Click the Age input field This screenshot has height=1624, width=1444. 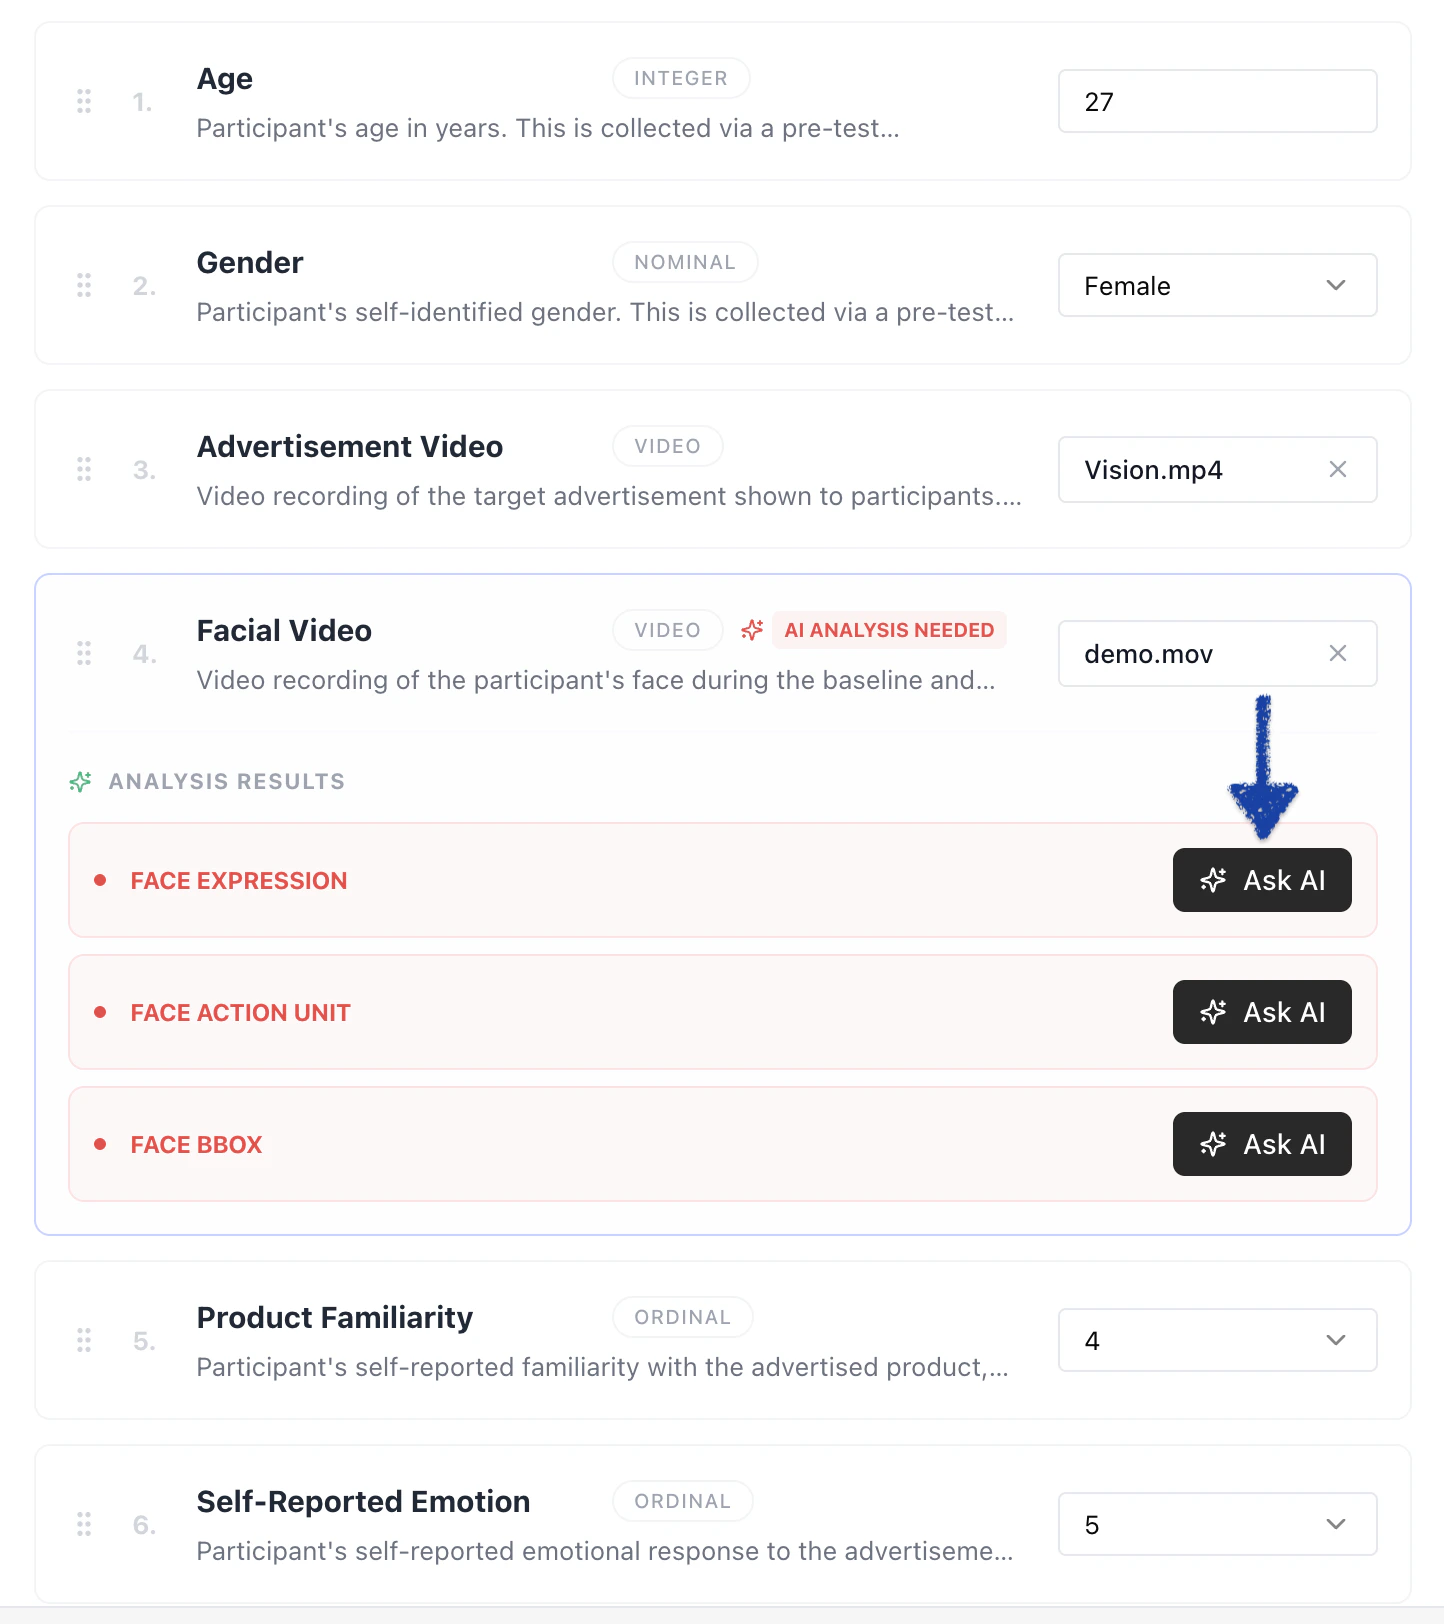point(1217,101)
